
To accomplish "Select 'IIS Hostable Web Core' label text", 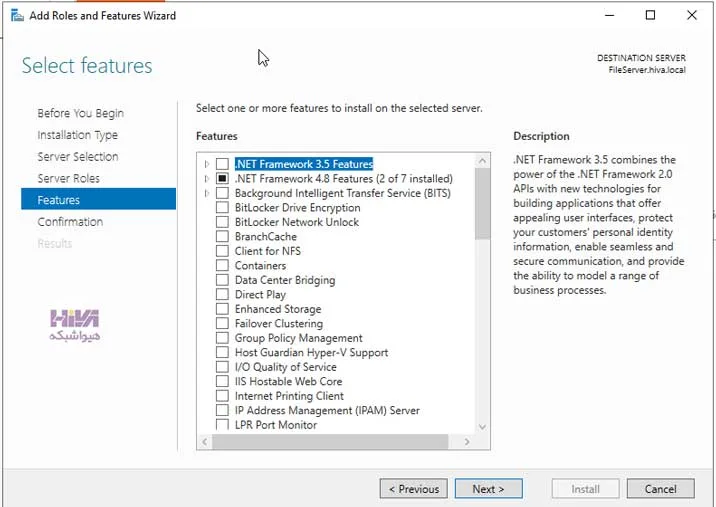I will tap(288, 382).
